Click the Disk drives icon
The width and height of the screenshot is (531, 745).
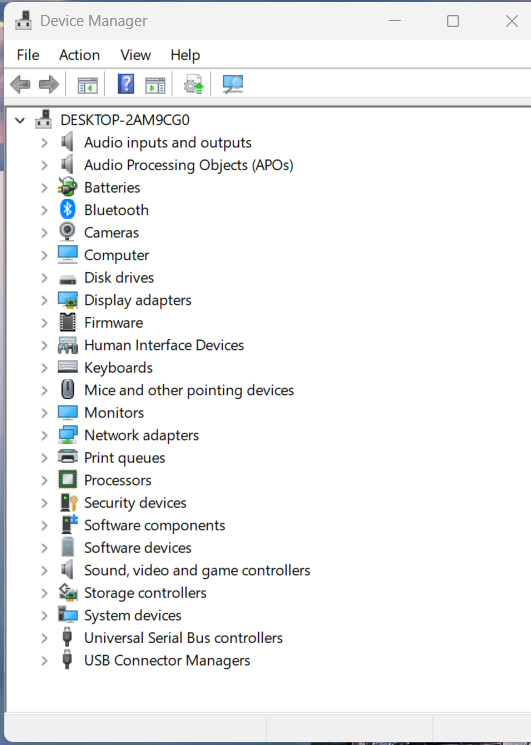coord(67,279)
